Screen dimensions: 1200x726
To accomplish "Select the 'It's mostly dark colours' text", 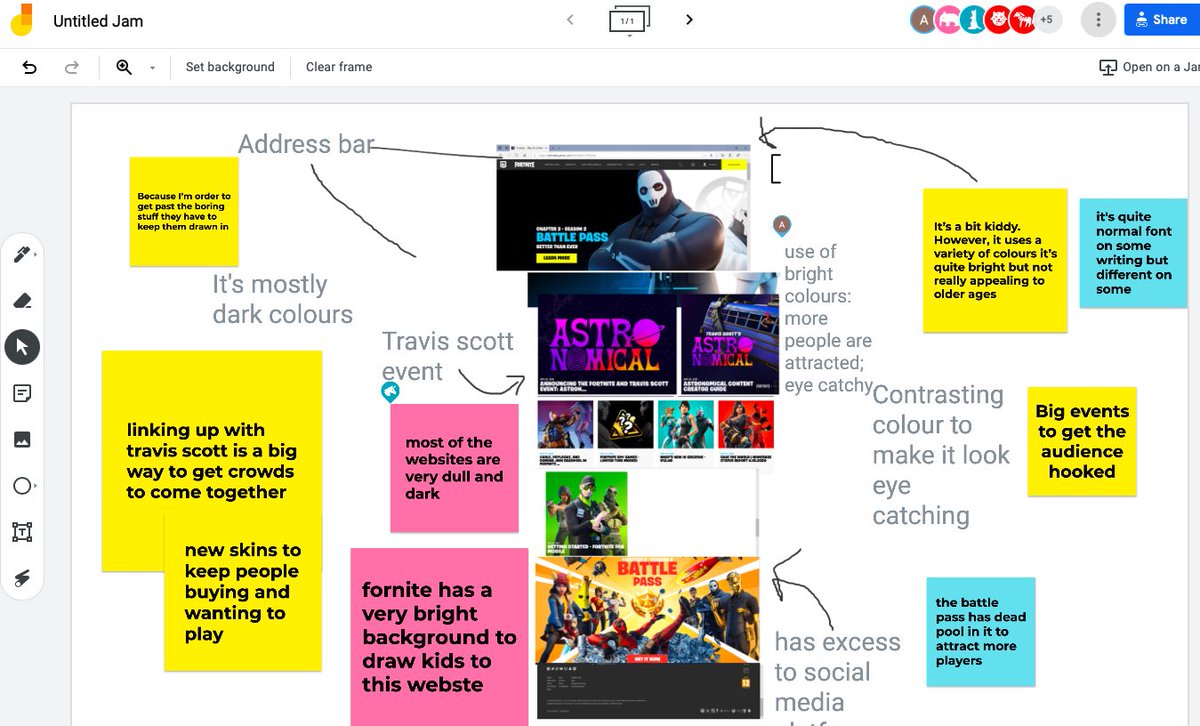I will coord(283,299).
